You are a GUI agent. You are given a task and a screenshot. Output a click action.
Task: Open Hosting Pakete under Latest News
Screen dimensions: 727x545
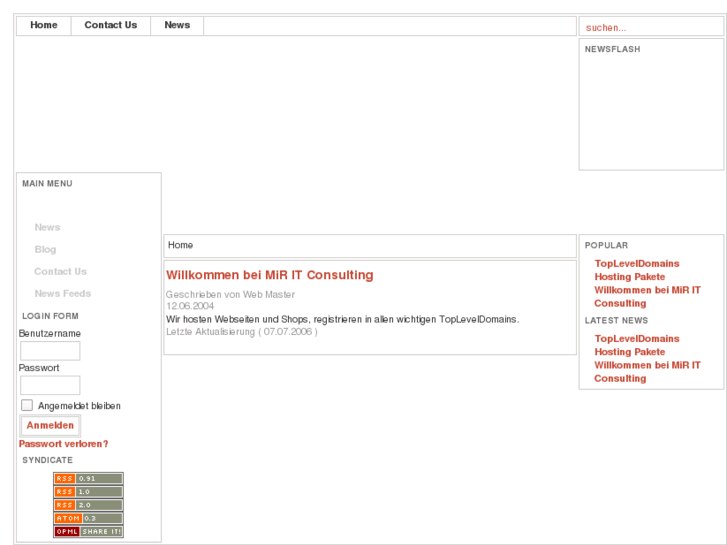point(630,352)
